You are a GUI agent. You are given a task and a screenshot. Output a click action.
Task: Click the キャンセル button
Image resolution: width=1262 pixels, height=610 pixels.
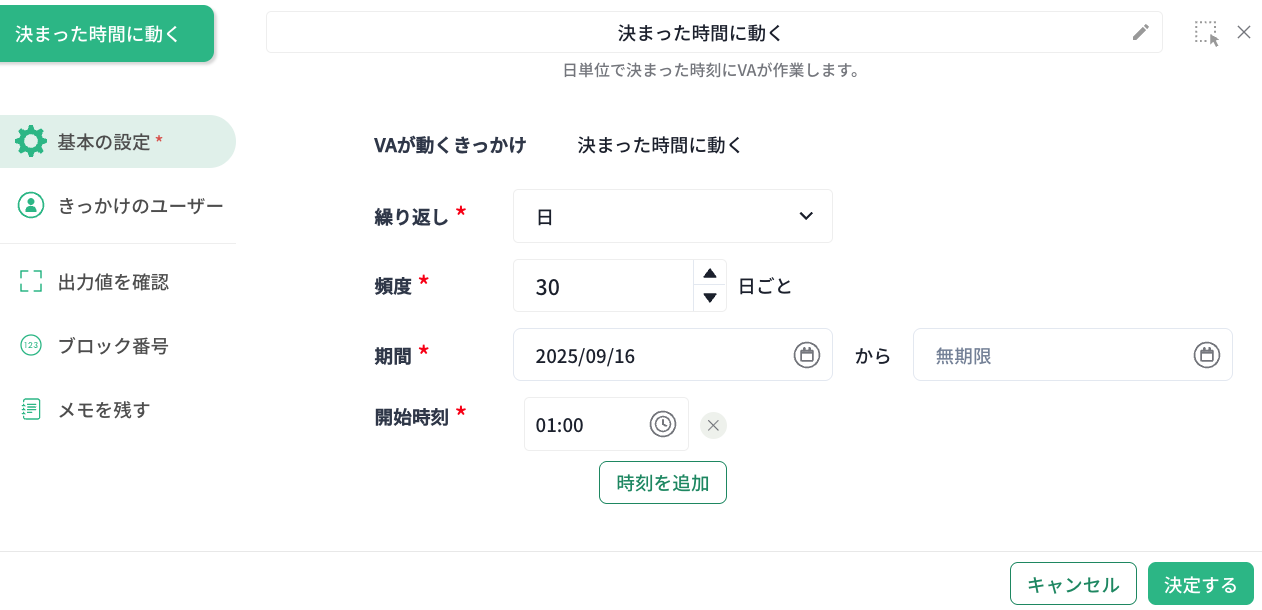tap(1073, 584)
